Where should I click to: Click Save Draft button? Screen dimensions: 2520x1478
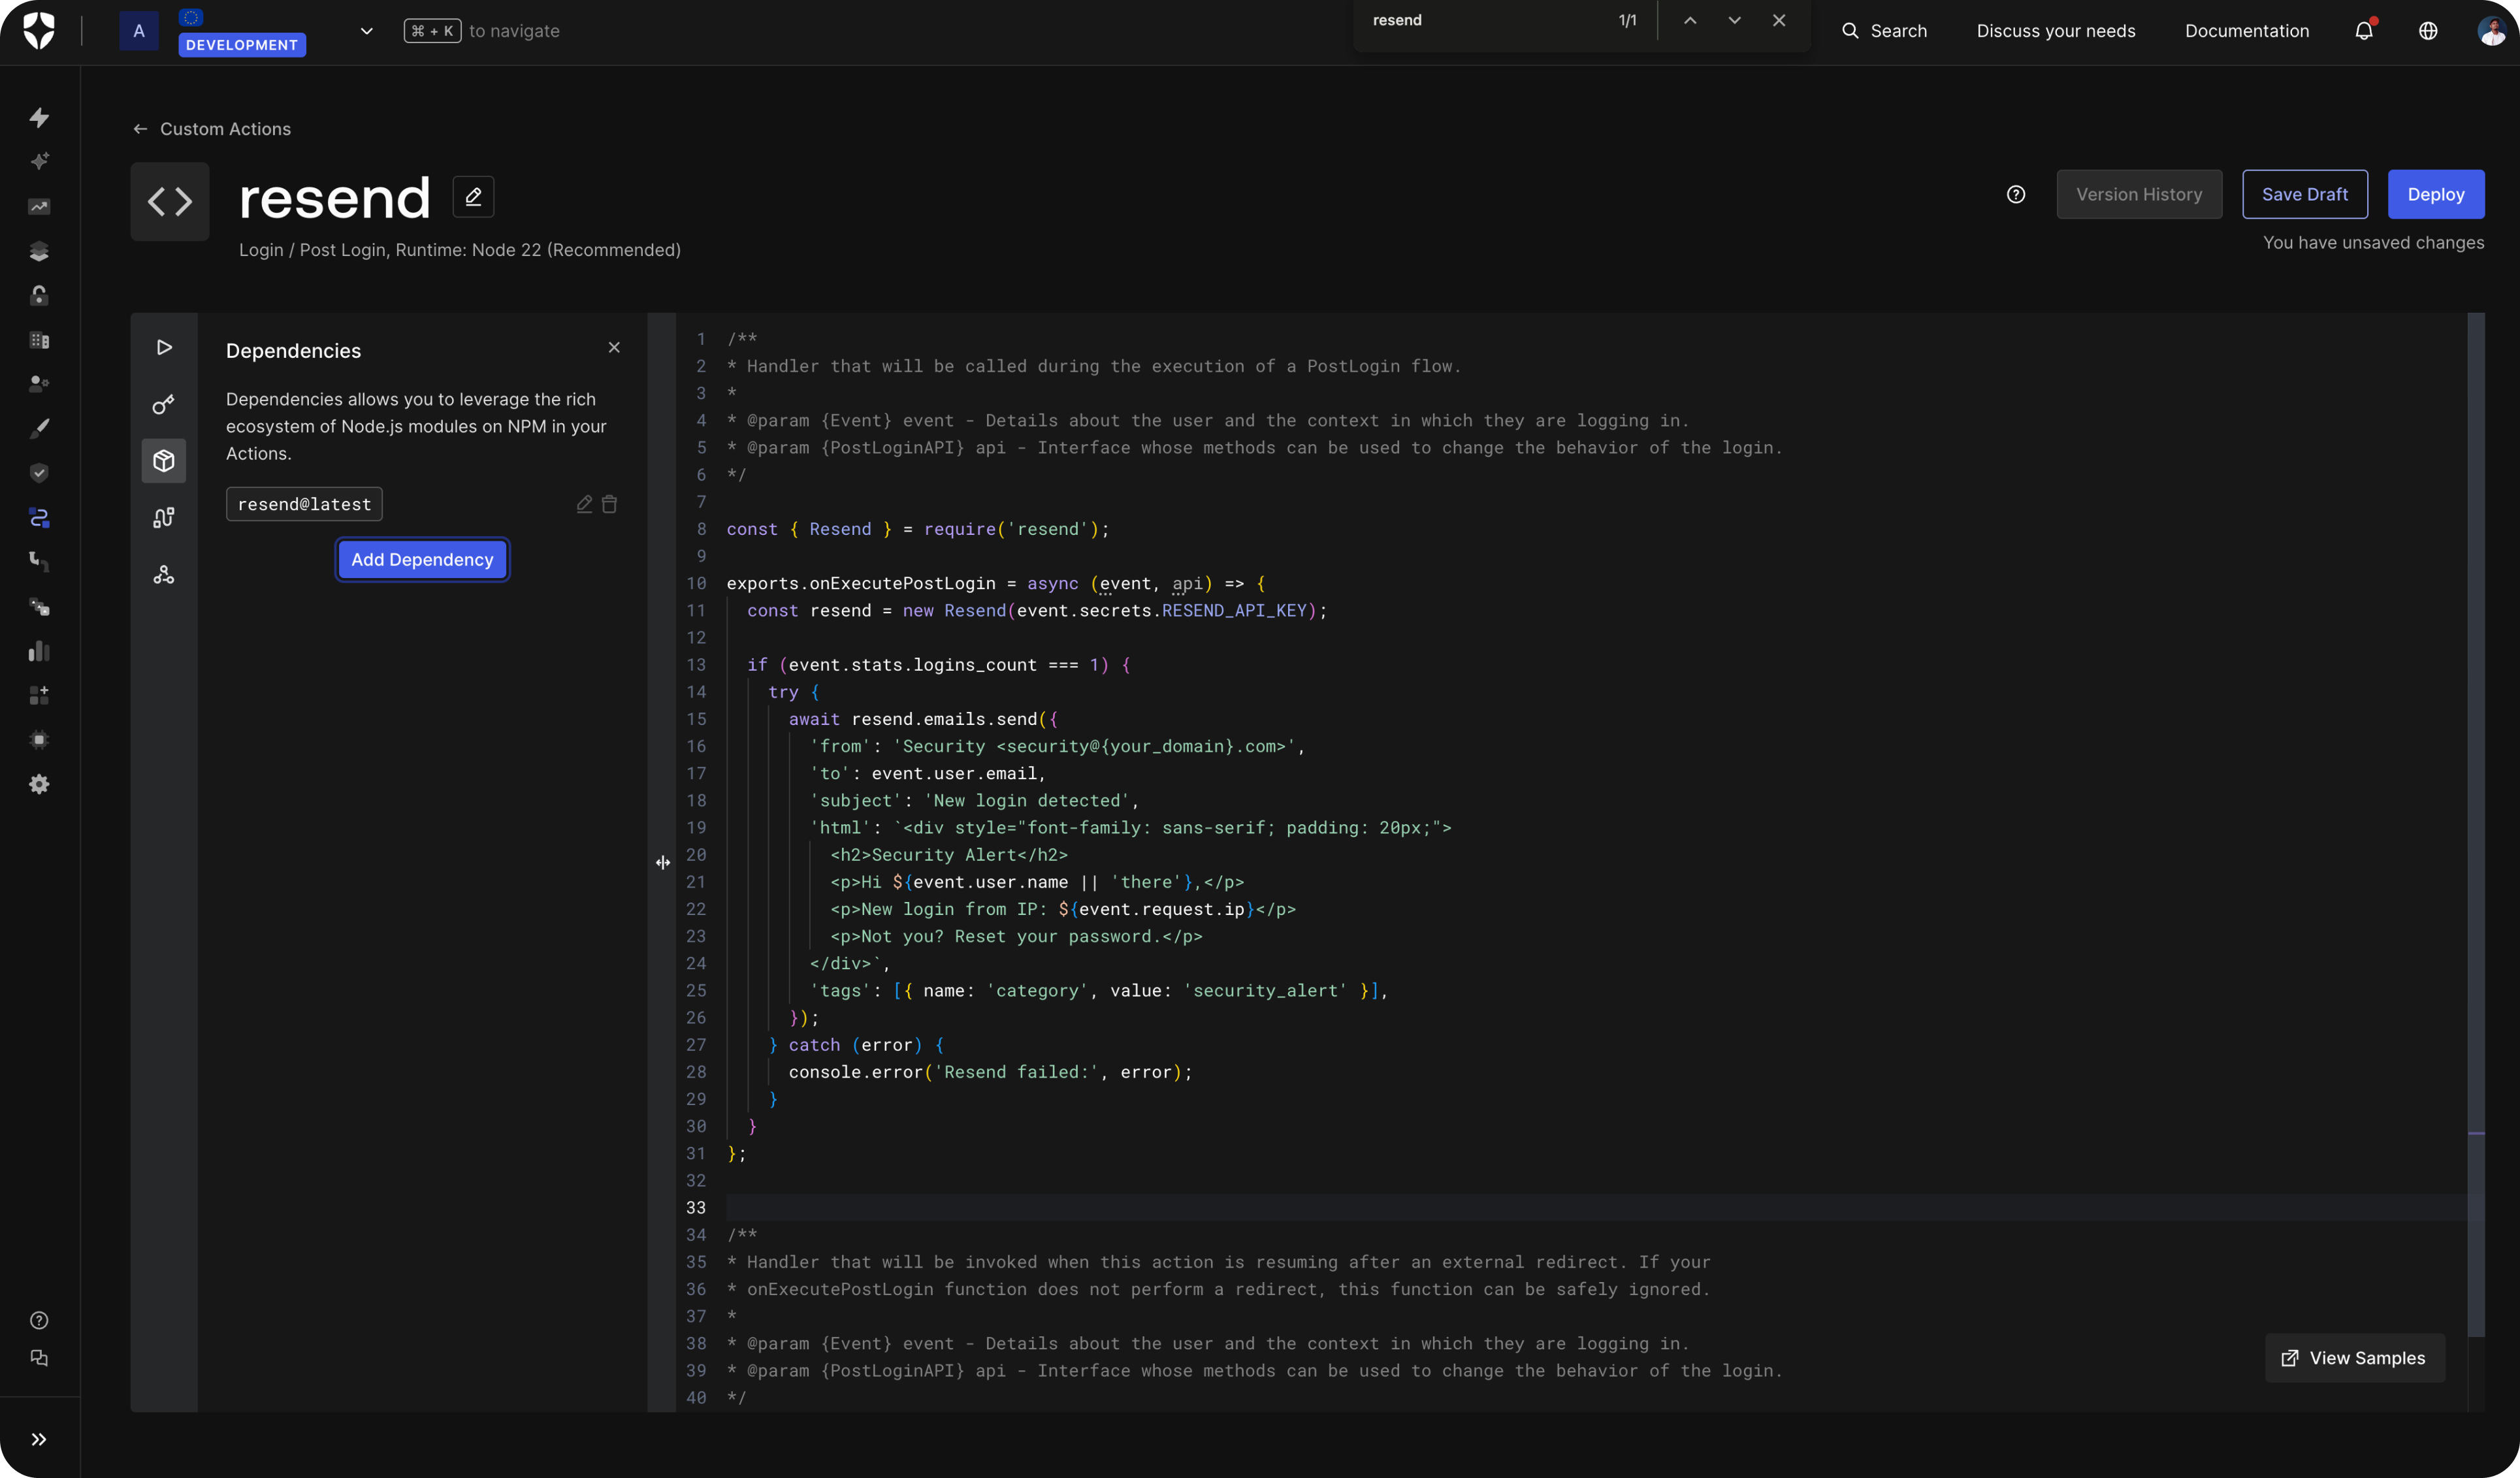click(2305, 194)
